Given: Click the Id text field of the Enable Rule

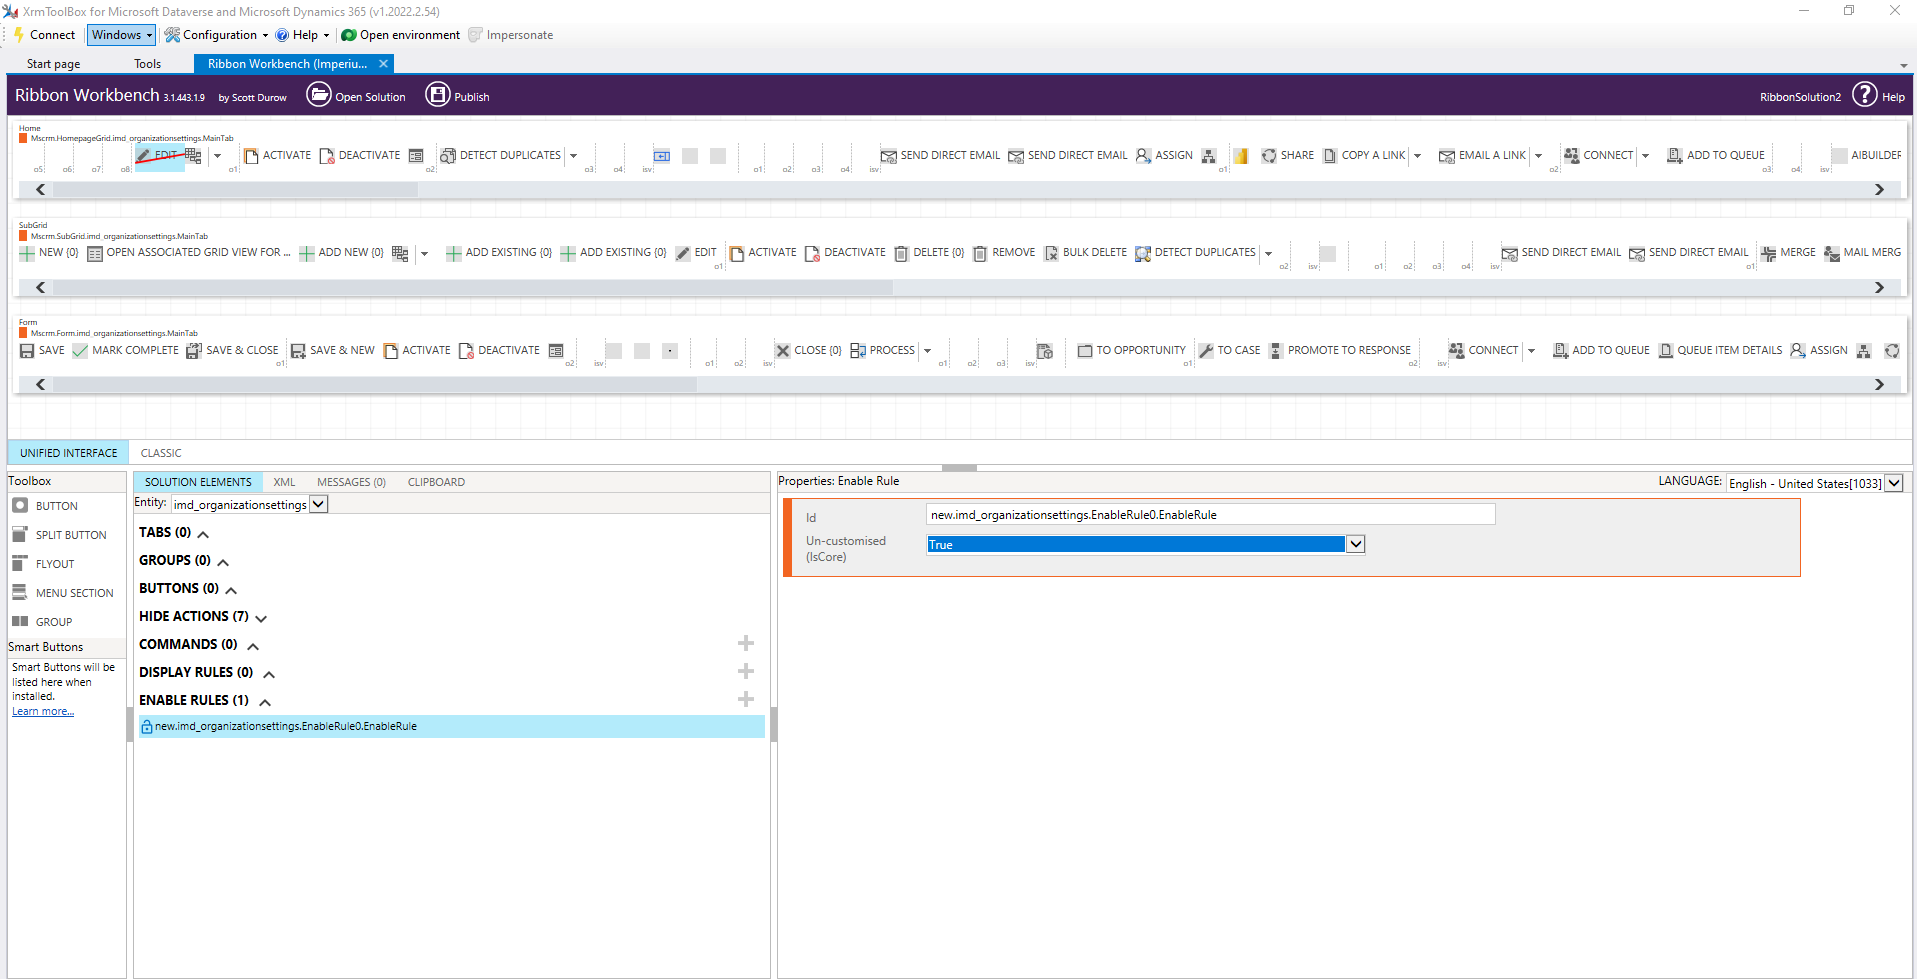Looking at the screenshot, I should (1210, 515).
